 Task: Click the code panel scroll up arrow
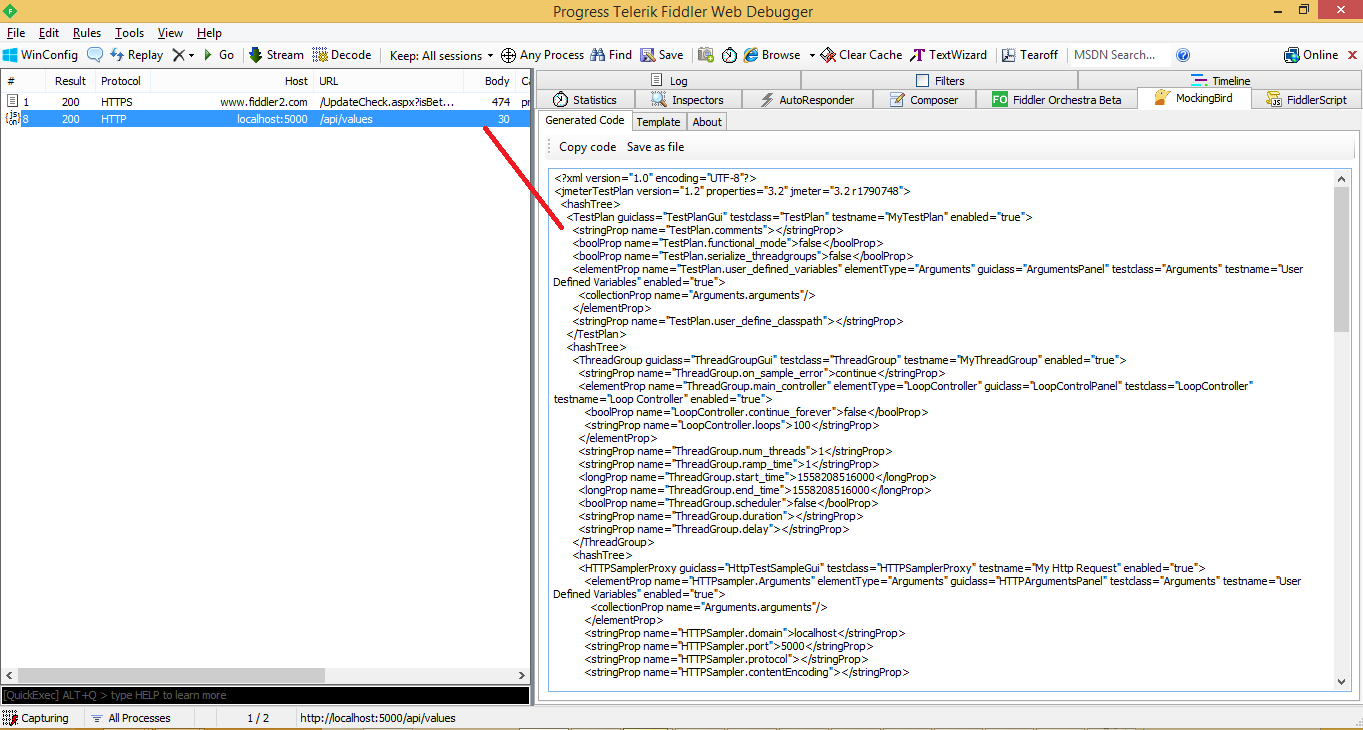(1342, 178)
